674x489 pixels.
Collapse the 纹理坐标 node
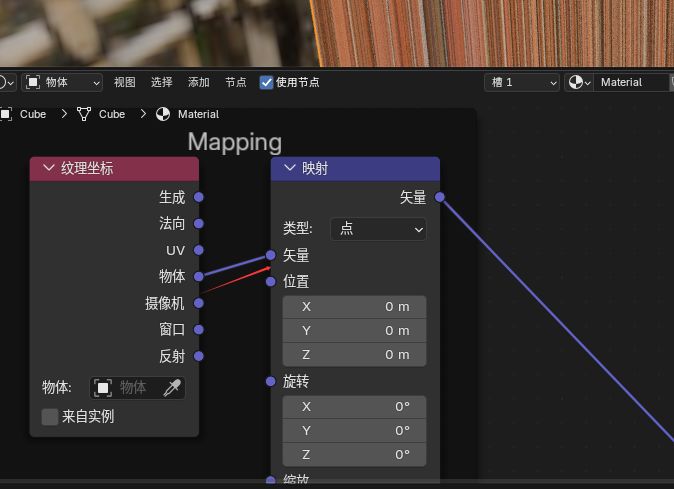[x=48, y=168]
